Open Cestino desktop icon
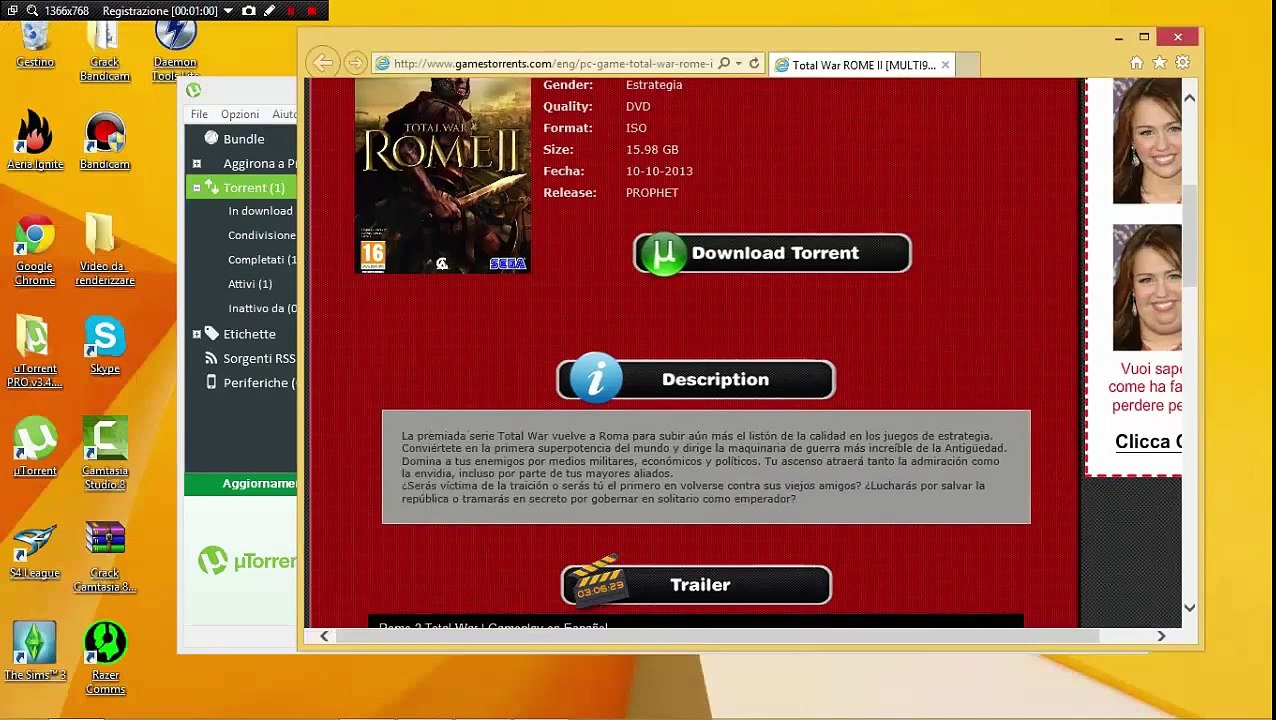The width and height of the screenshot is (1276, 720). (35, 43)
